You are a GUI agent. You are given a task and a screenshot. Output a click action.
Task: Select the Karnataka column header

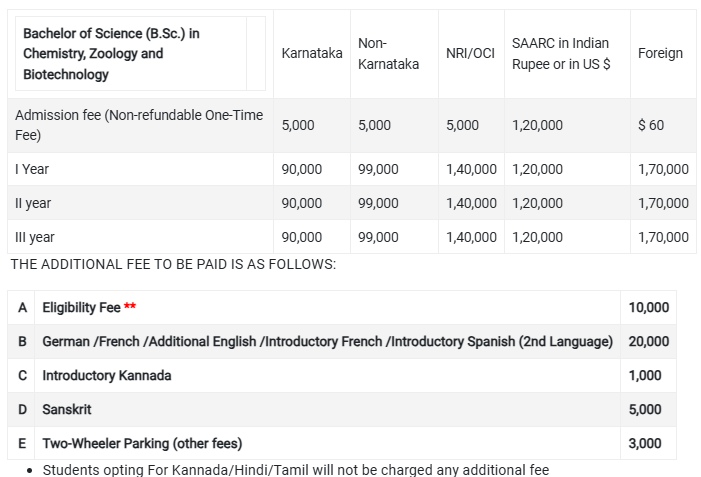tap(312, 53)
